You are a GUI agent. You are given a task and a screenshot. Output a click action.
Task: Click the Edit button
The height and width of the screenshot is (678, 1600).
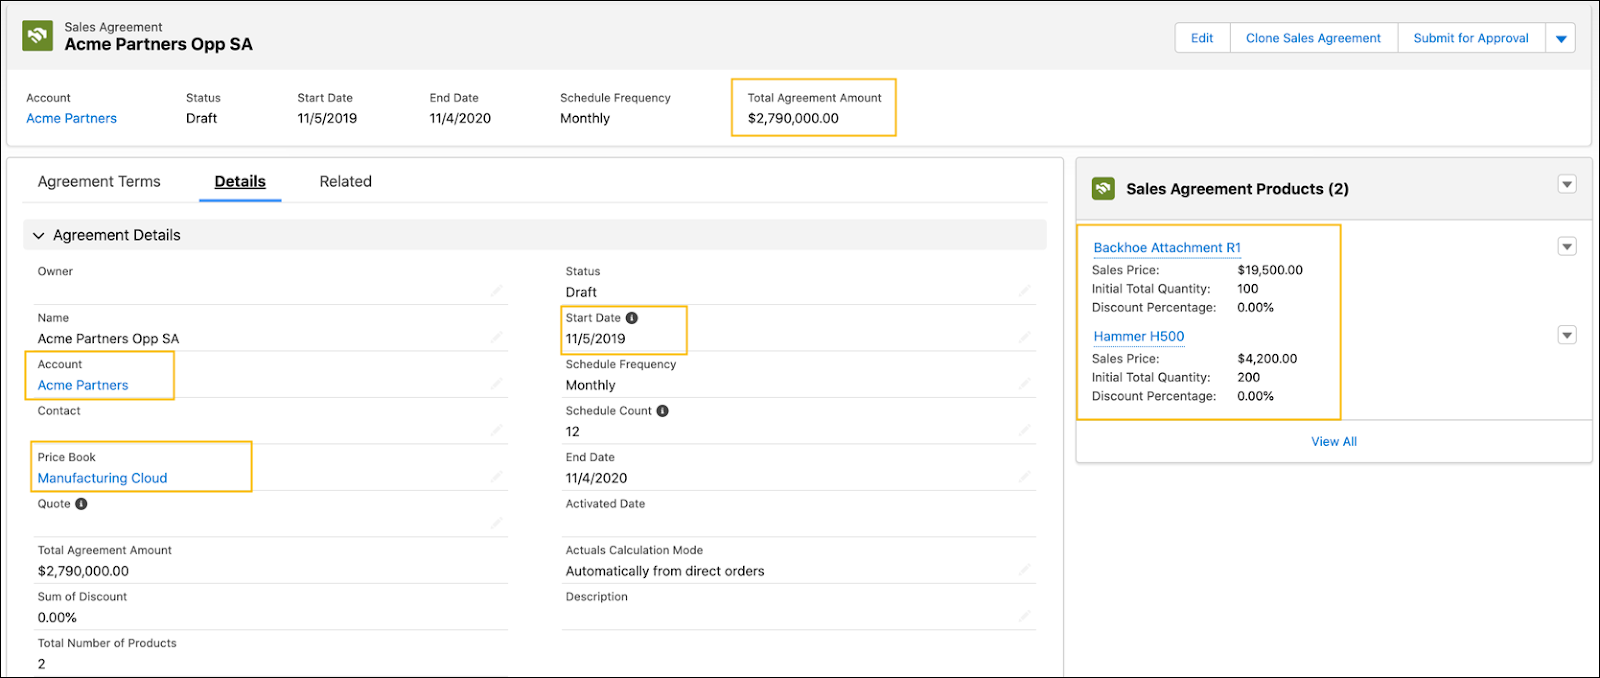point(1202,38)
